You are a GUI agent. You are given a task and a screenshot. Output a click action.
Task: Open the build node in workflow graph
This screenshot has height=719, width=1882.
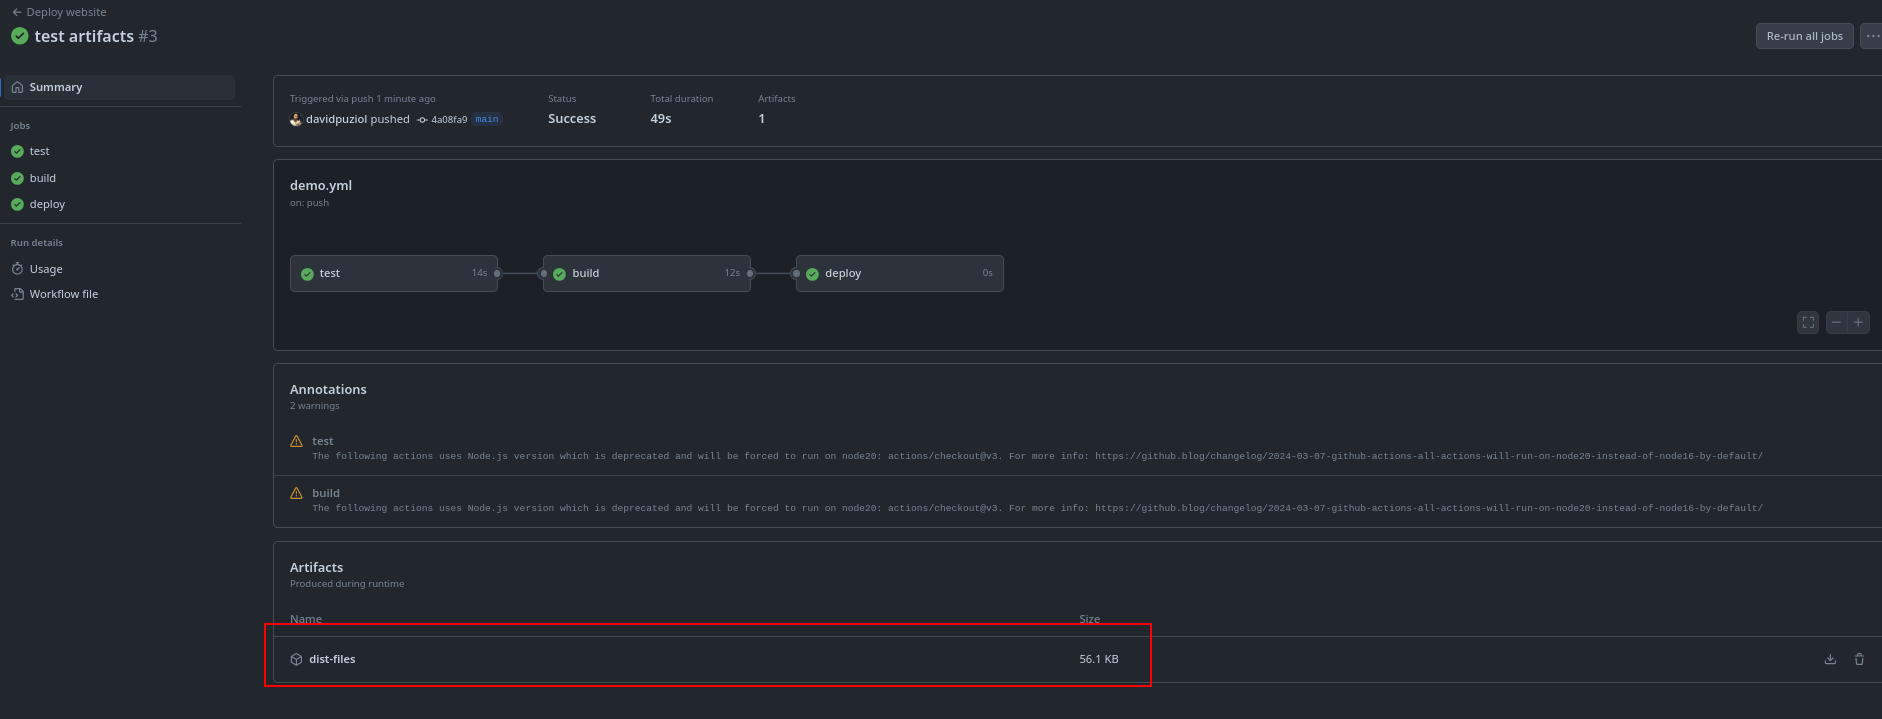tap(646, 273)
